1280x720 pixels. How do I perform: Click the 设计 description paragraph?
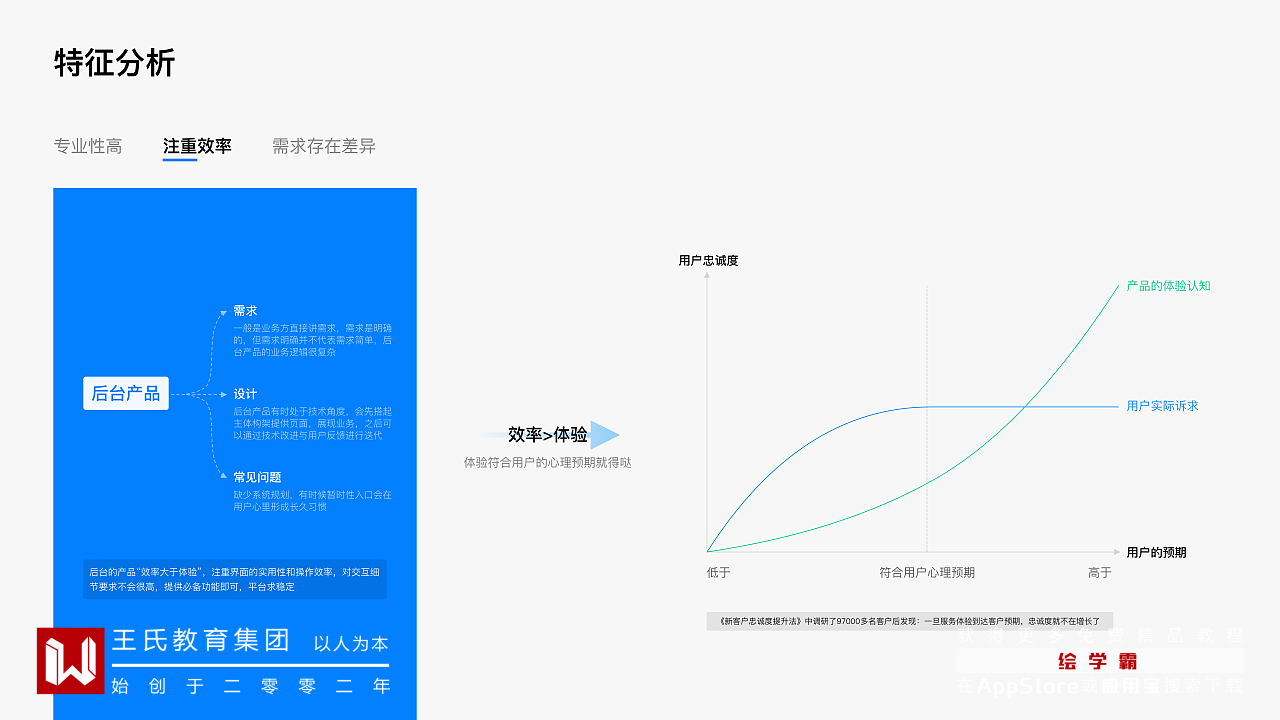313,423
